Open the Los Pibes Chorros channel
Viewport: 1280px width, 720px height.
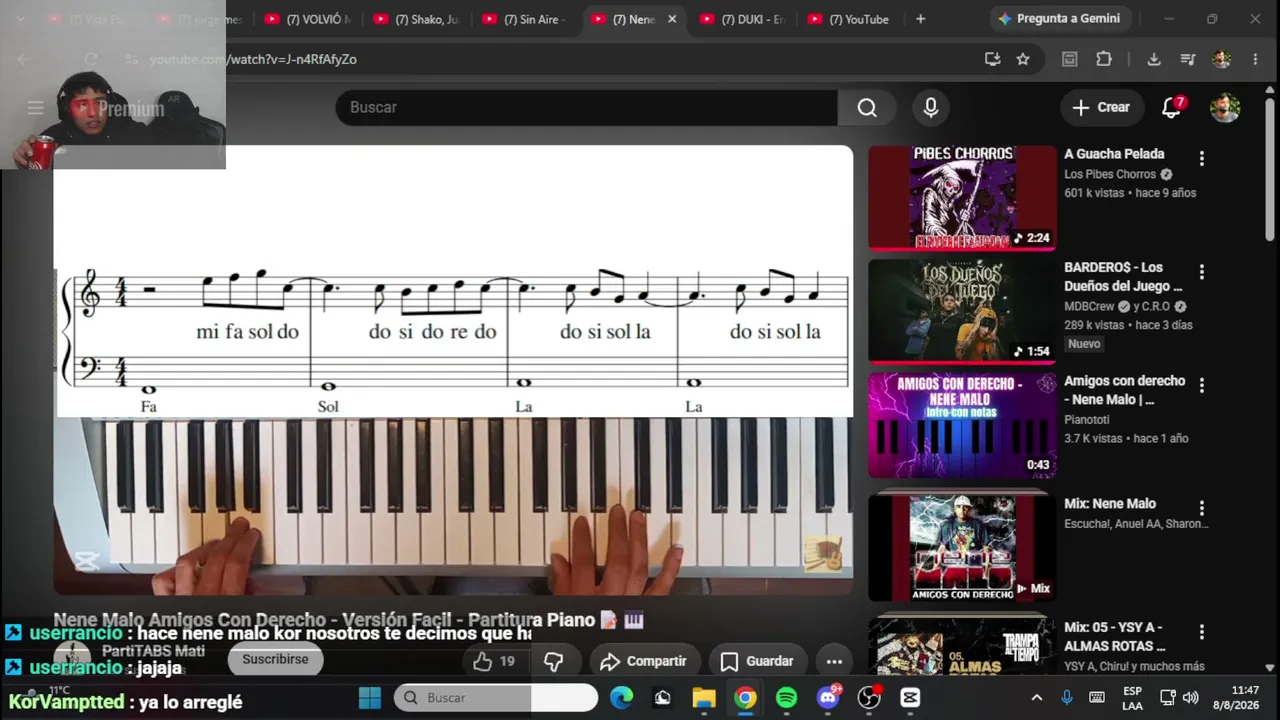point(1110,174)
